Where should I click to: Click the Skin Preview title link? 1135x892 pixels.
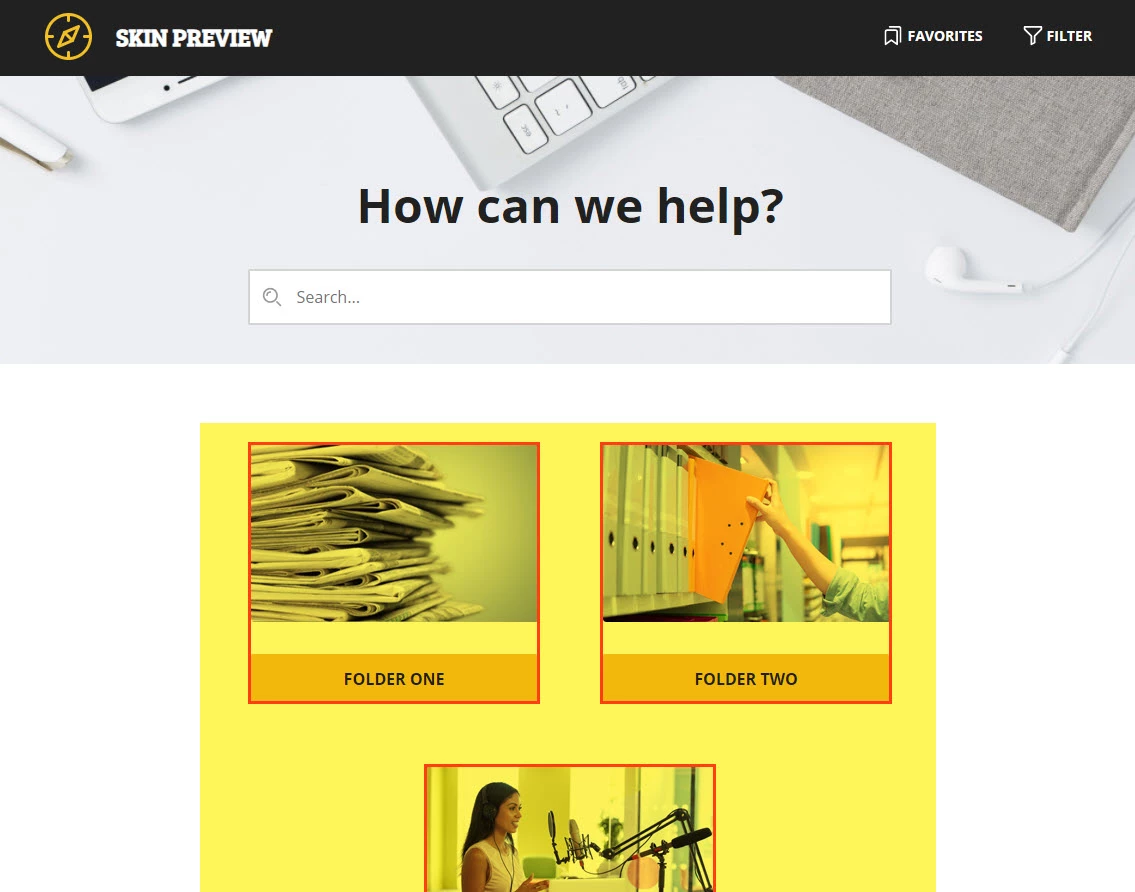[x=193, y=38]
